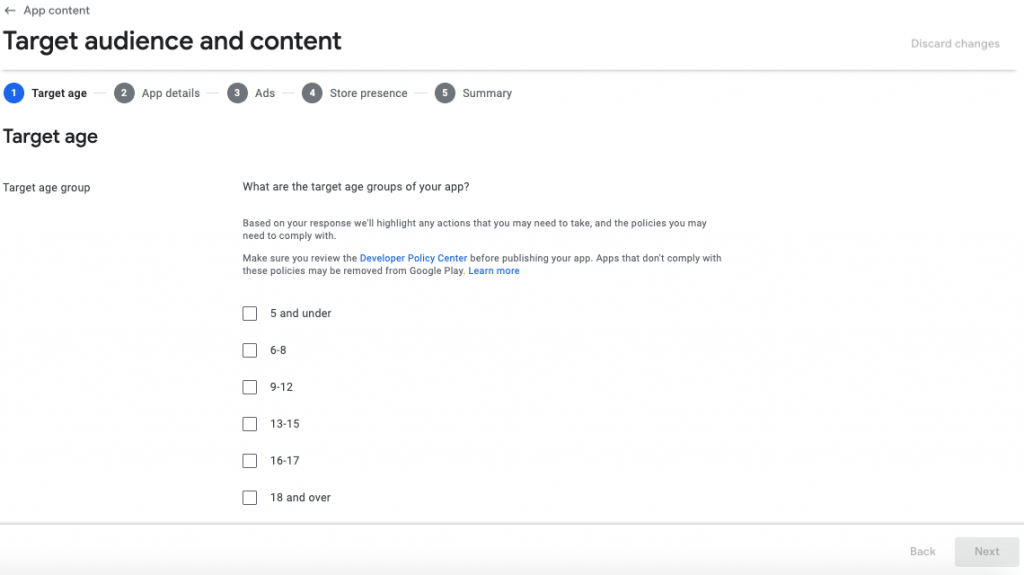The image size is (1024, 575).
Task: Enable the 13-15 age group checkbox
Action: point(250,424)
